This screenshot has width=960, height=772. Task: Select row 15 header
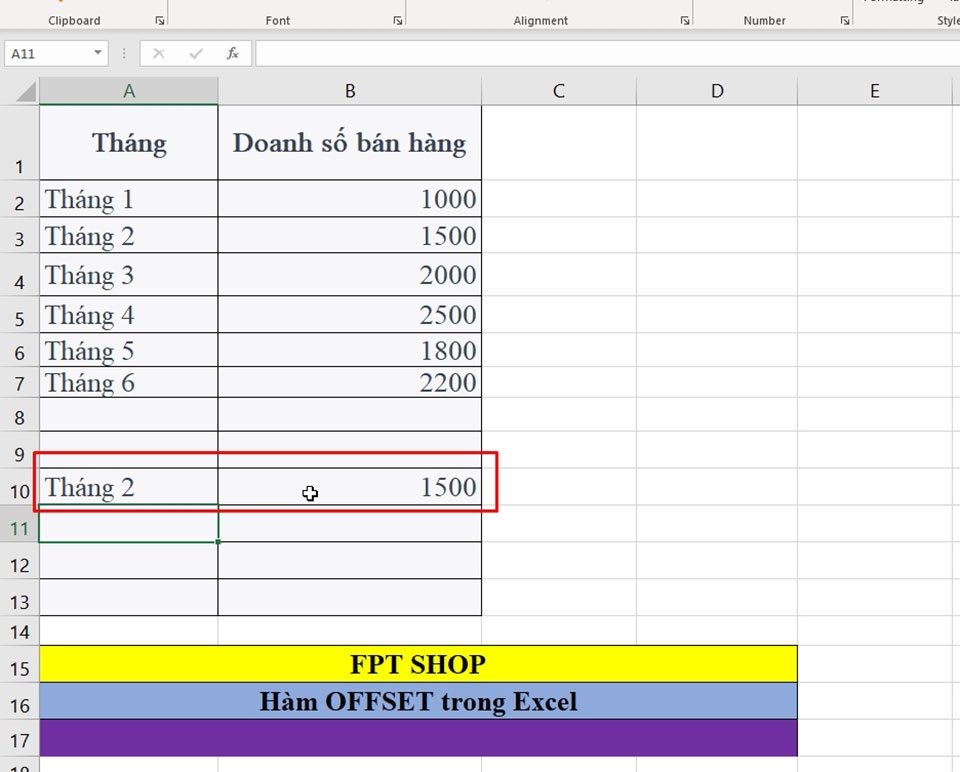click(x=20, y=664)
